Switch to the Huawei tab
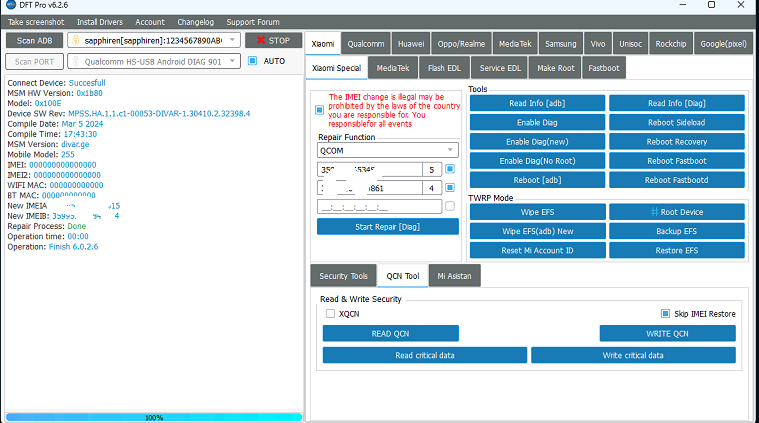 coord(411,44)
